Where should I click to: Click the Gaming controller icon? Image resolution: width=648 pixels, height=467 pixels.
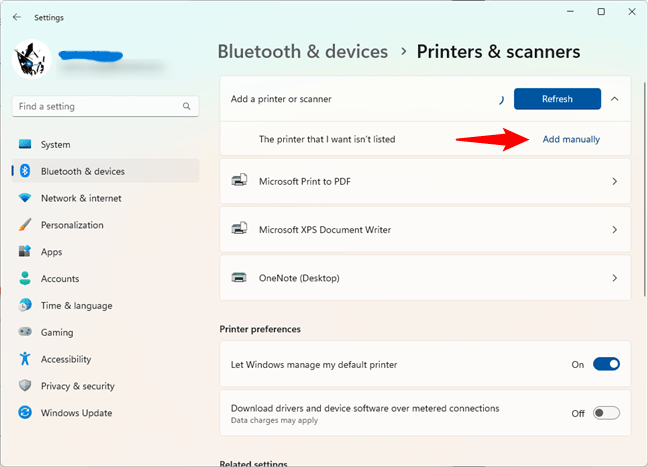tap(25, 331)
